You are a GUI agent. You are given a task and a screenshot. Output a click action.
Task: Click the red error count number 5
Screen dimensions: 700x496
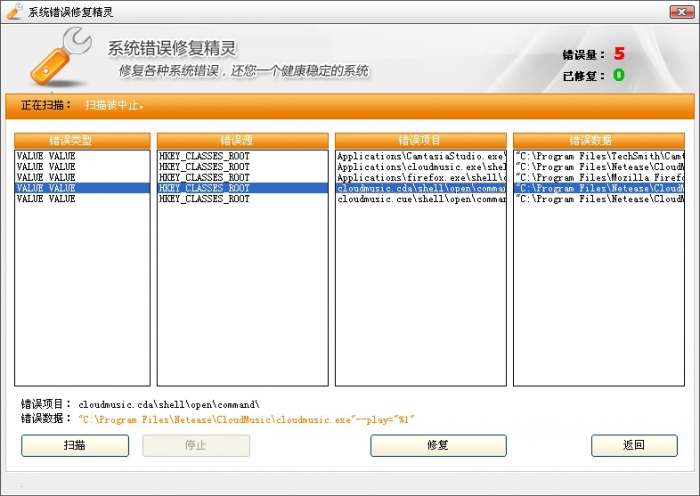[619, 54]
